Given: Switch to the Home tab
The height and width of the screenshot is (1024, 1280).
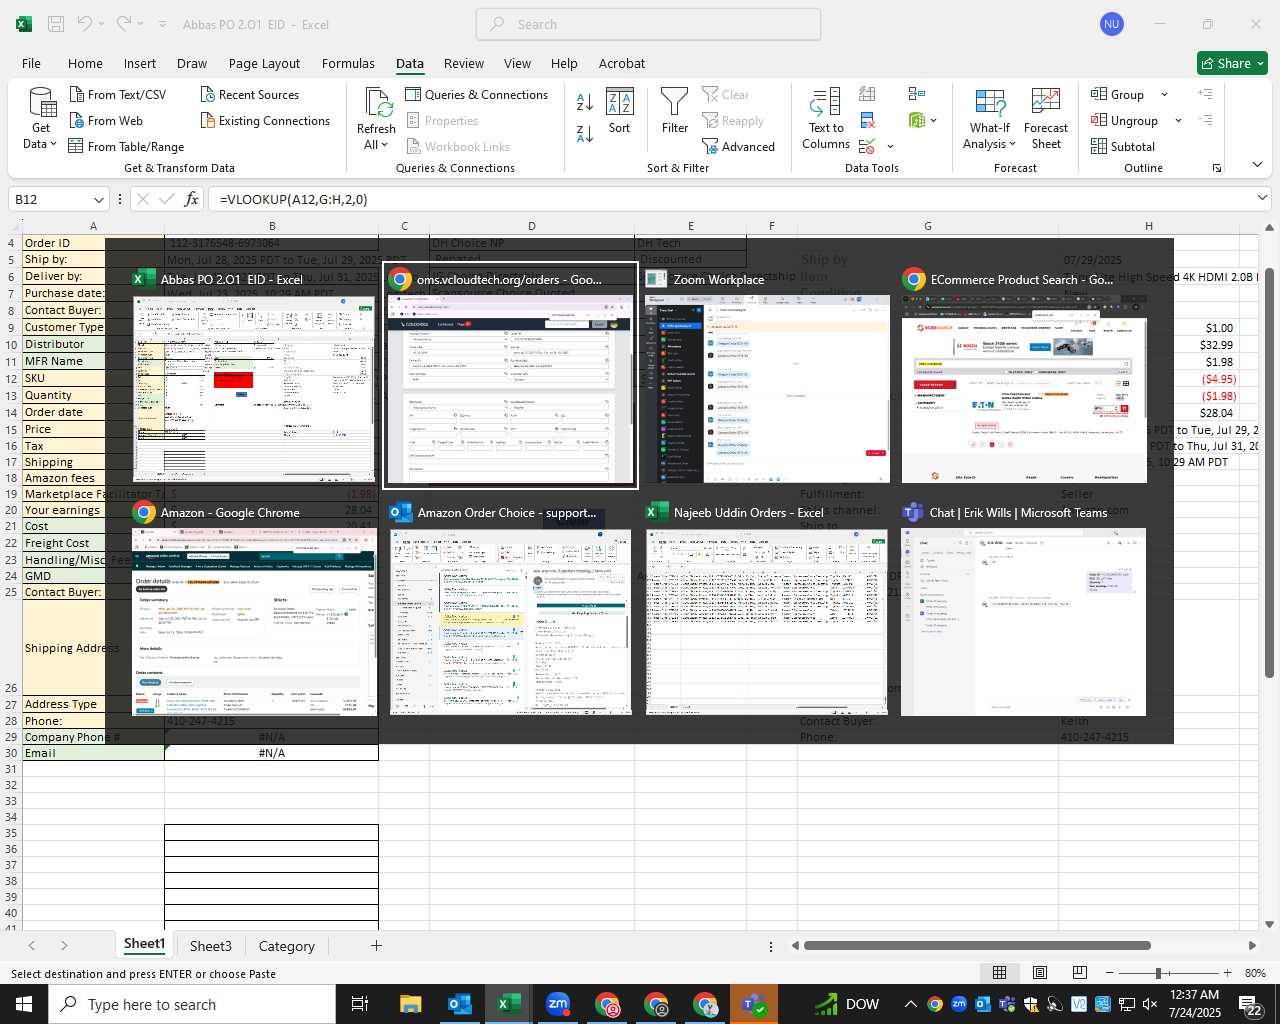Looking at the screenshot, I should coord(85,63).
